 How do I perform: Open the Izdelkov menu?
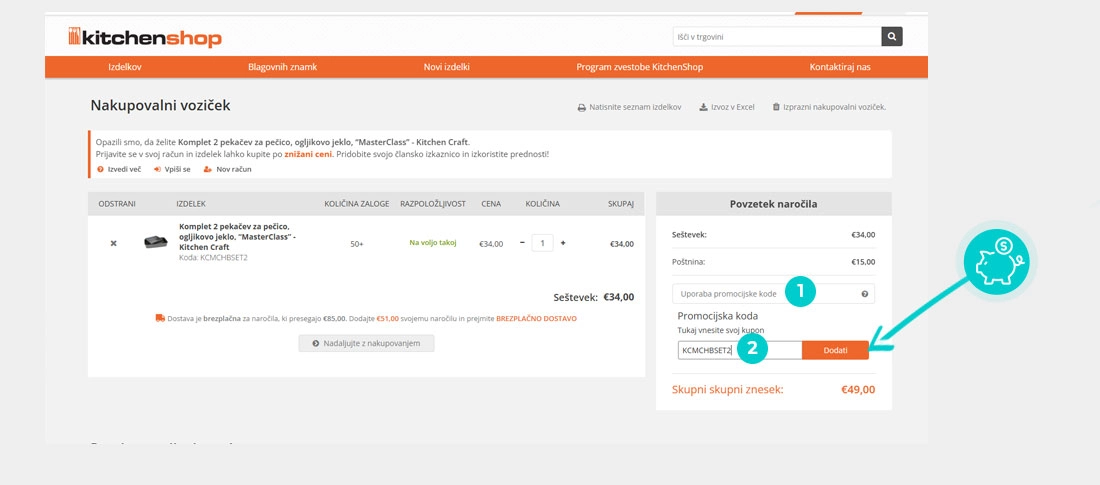(124, 67)
